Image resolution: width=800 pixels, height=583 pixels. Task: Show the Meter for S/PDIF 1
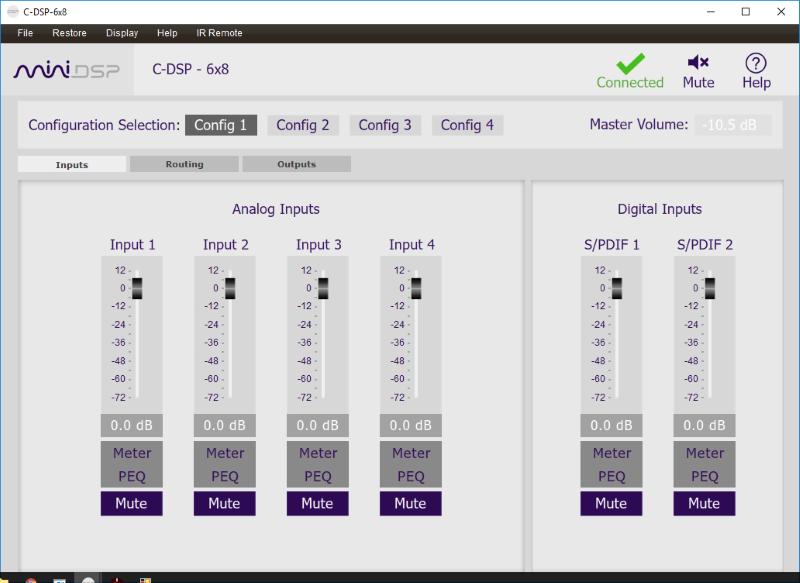point(611,453)
